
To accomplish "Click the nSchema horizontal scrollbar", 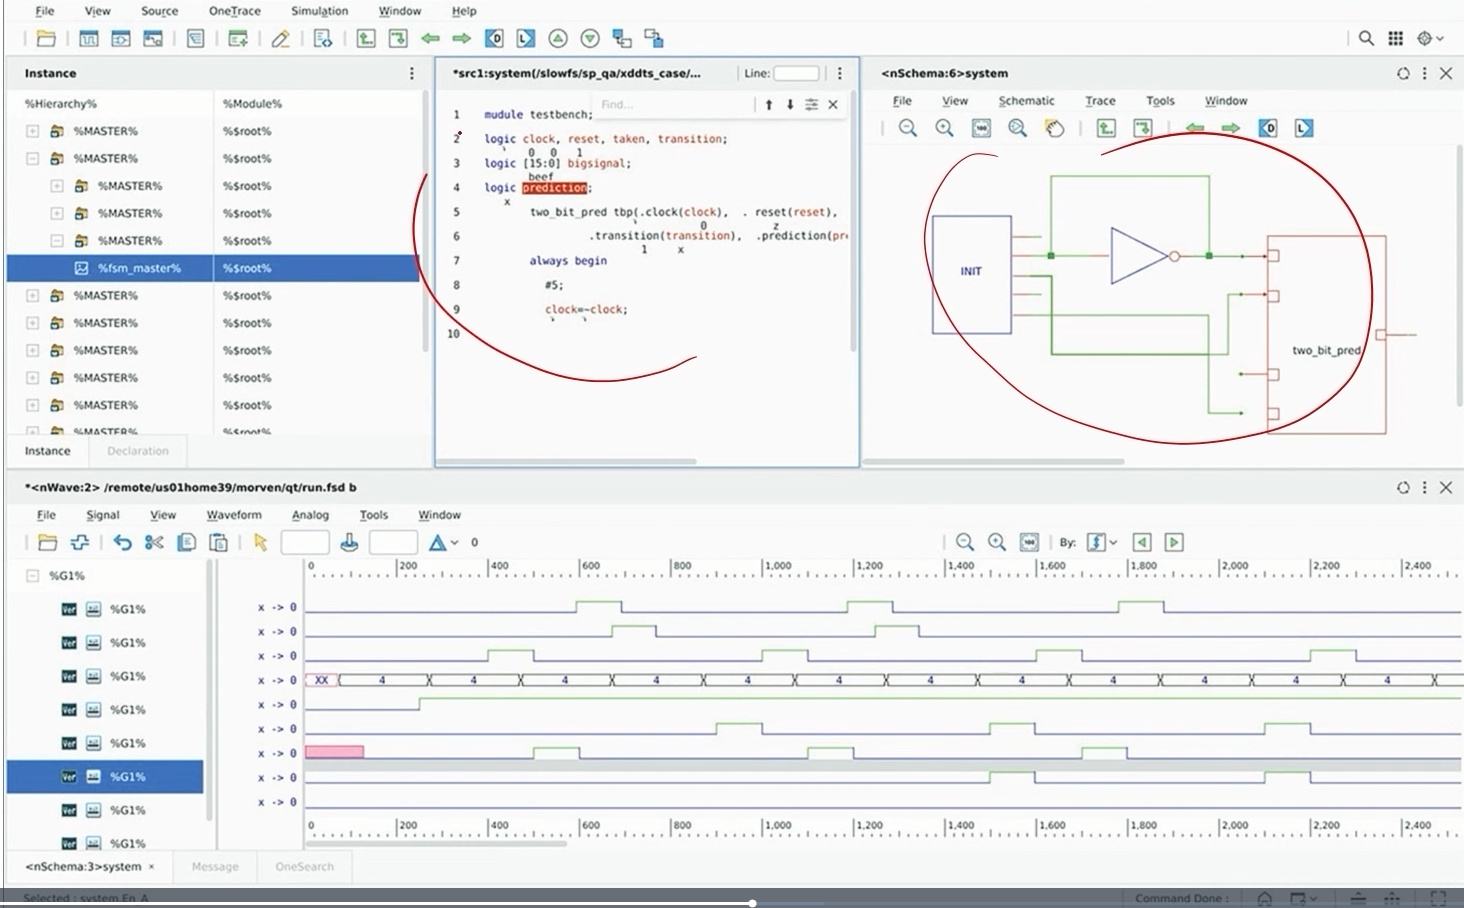I will 993,461.
